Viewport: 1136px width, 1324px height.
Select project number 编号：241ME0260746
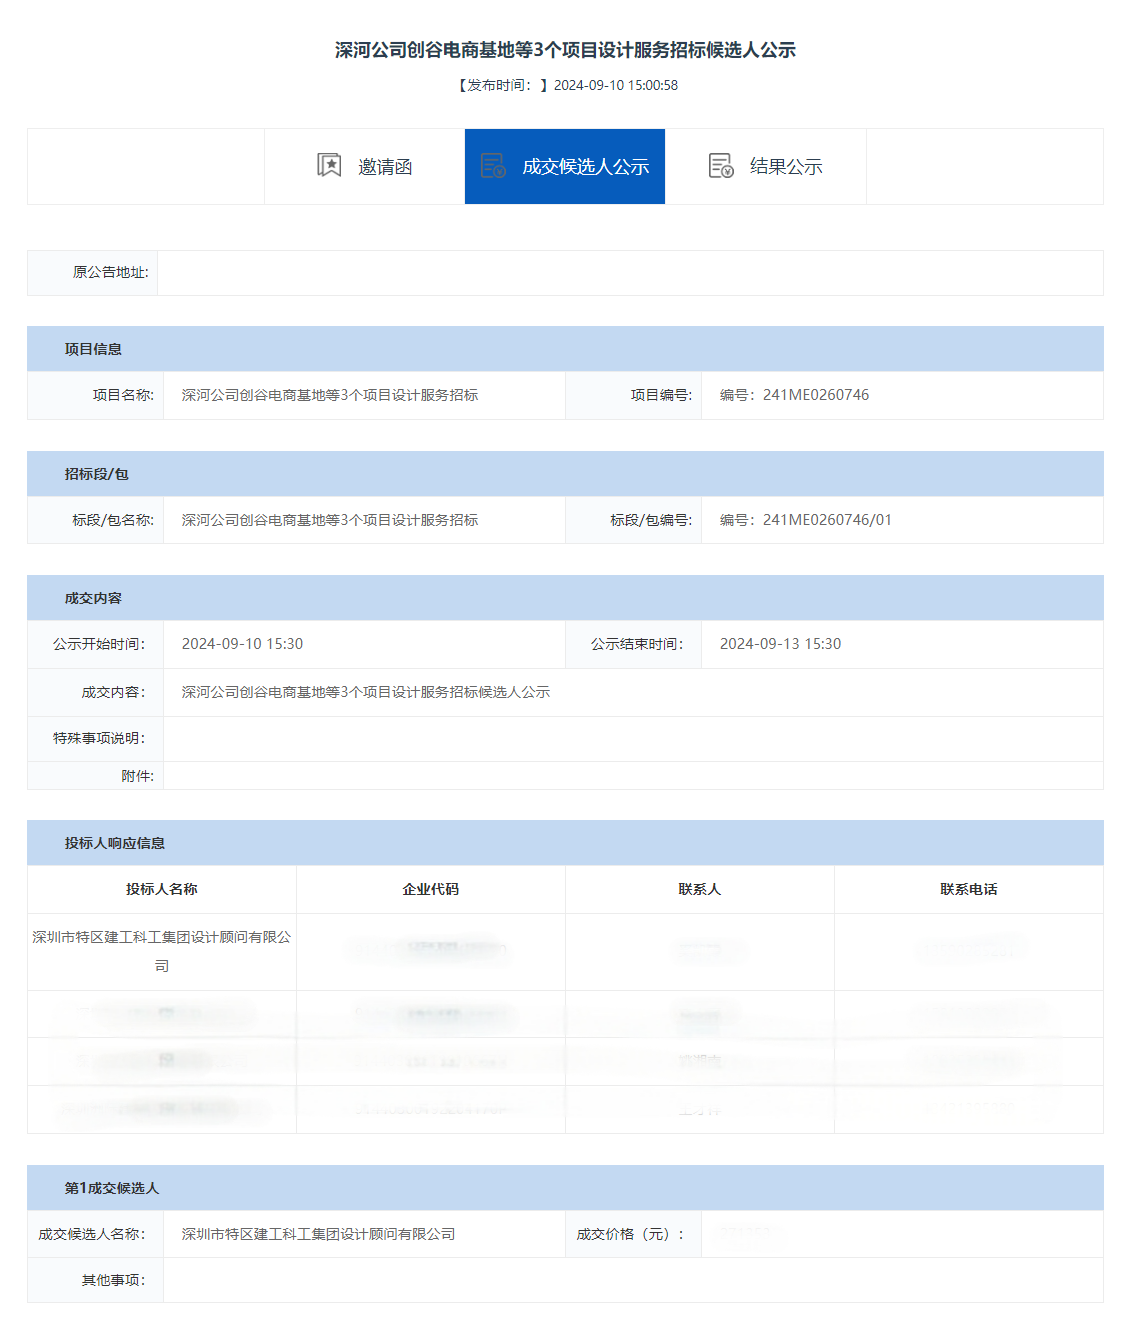pyautogui.click(x=794, y=395)
